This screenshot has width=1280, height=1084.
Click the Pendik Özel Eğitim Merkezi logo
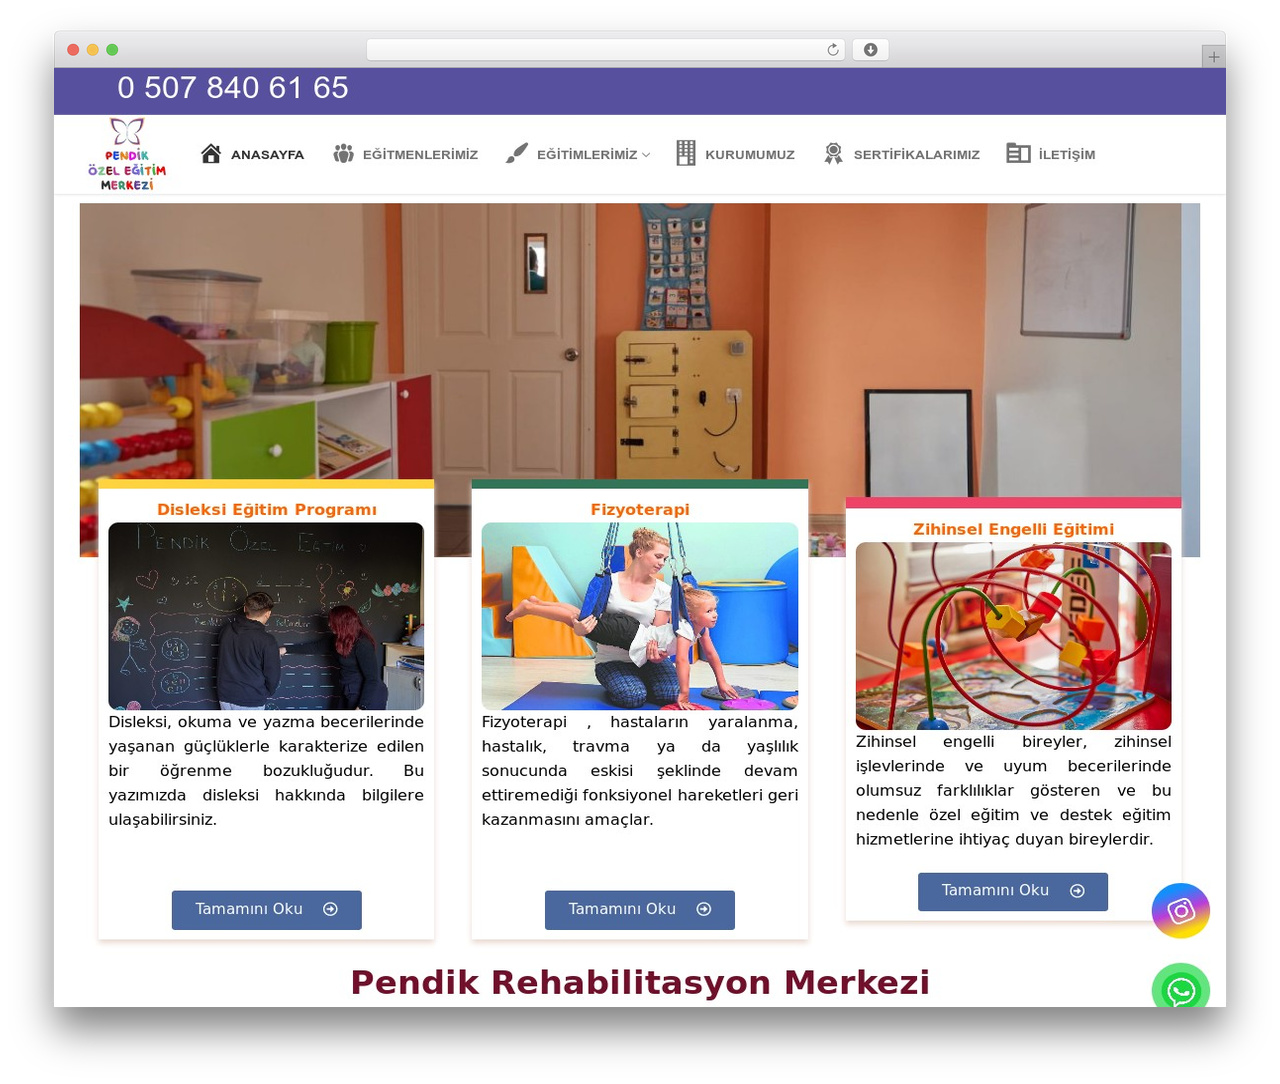pyautogui.click(x=127, y=154)
